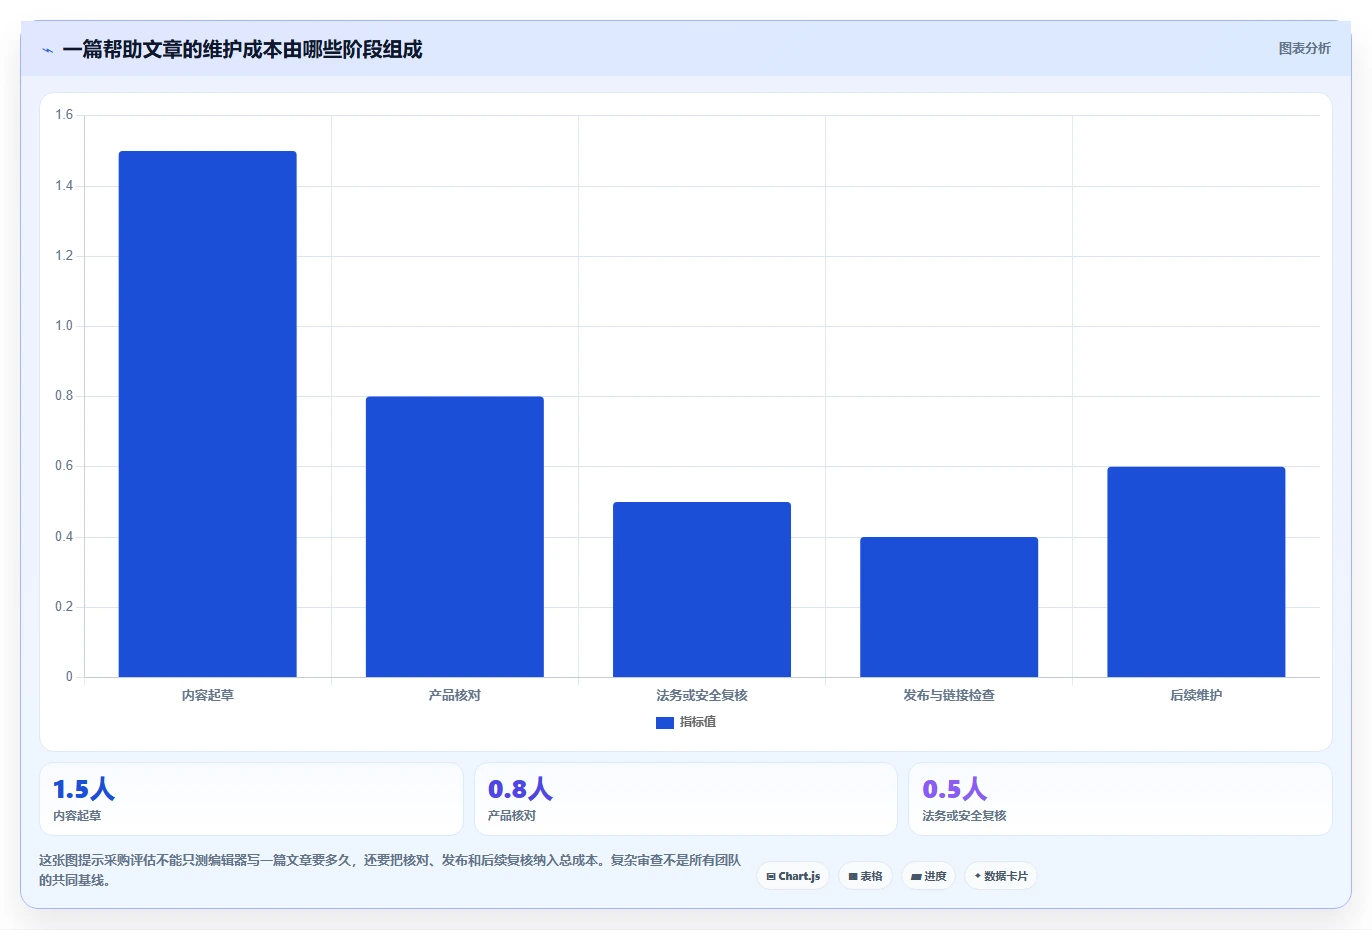Click the 数据卡片 tag chip
Image resolution: width=1372 pixels, height=930 pixels.
click(x=1001, y=876)
